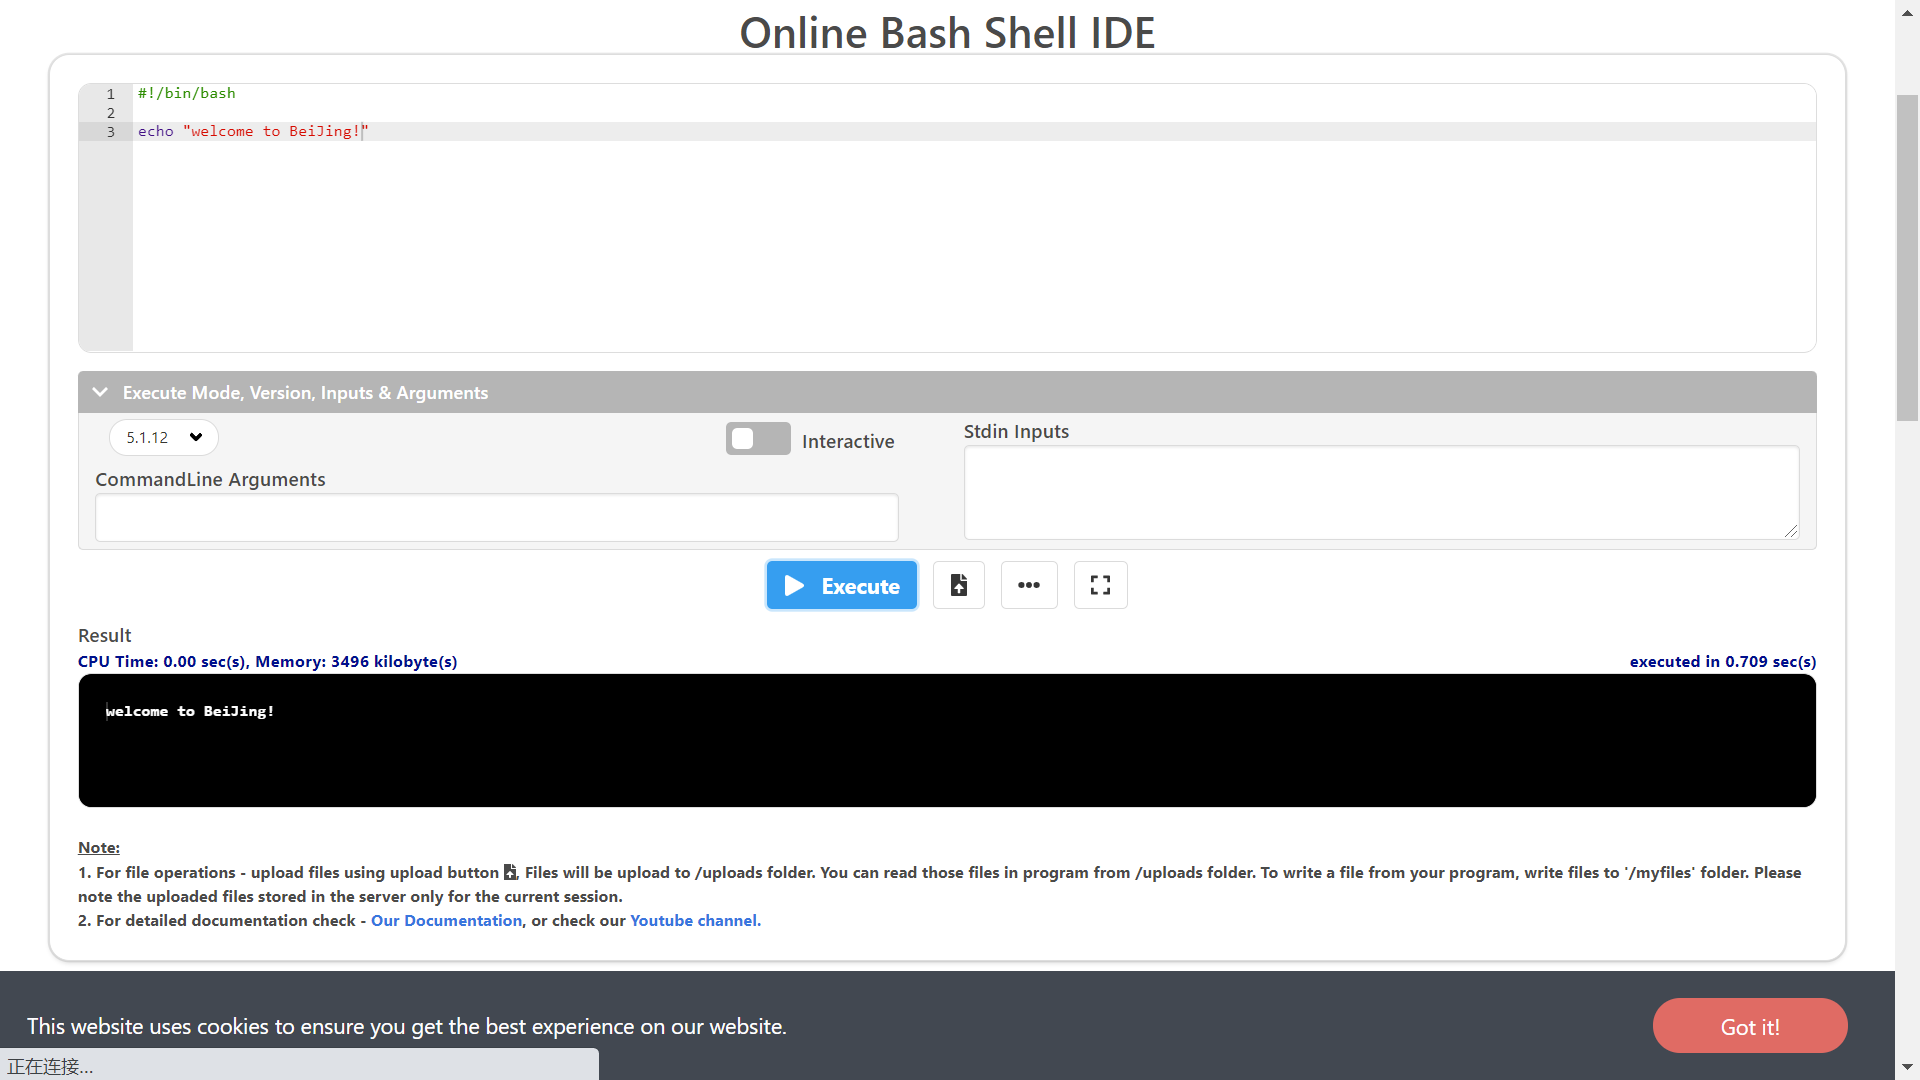
Task: Click the Upload file icon
Action: tap(959, 584)
